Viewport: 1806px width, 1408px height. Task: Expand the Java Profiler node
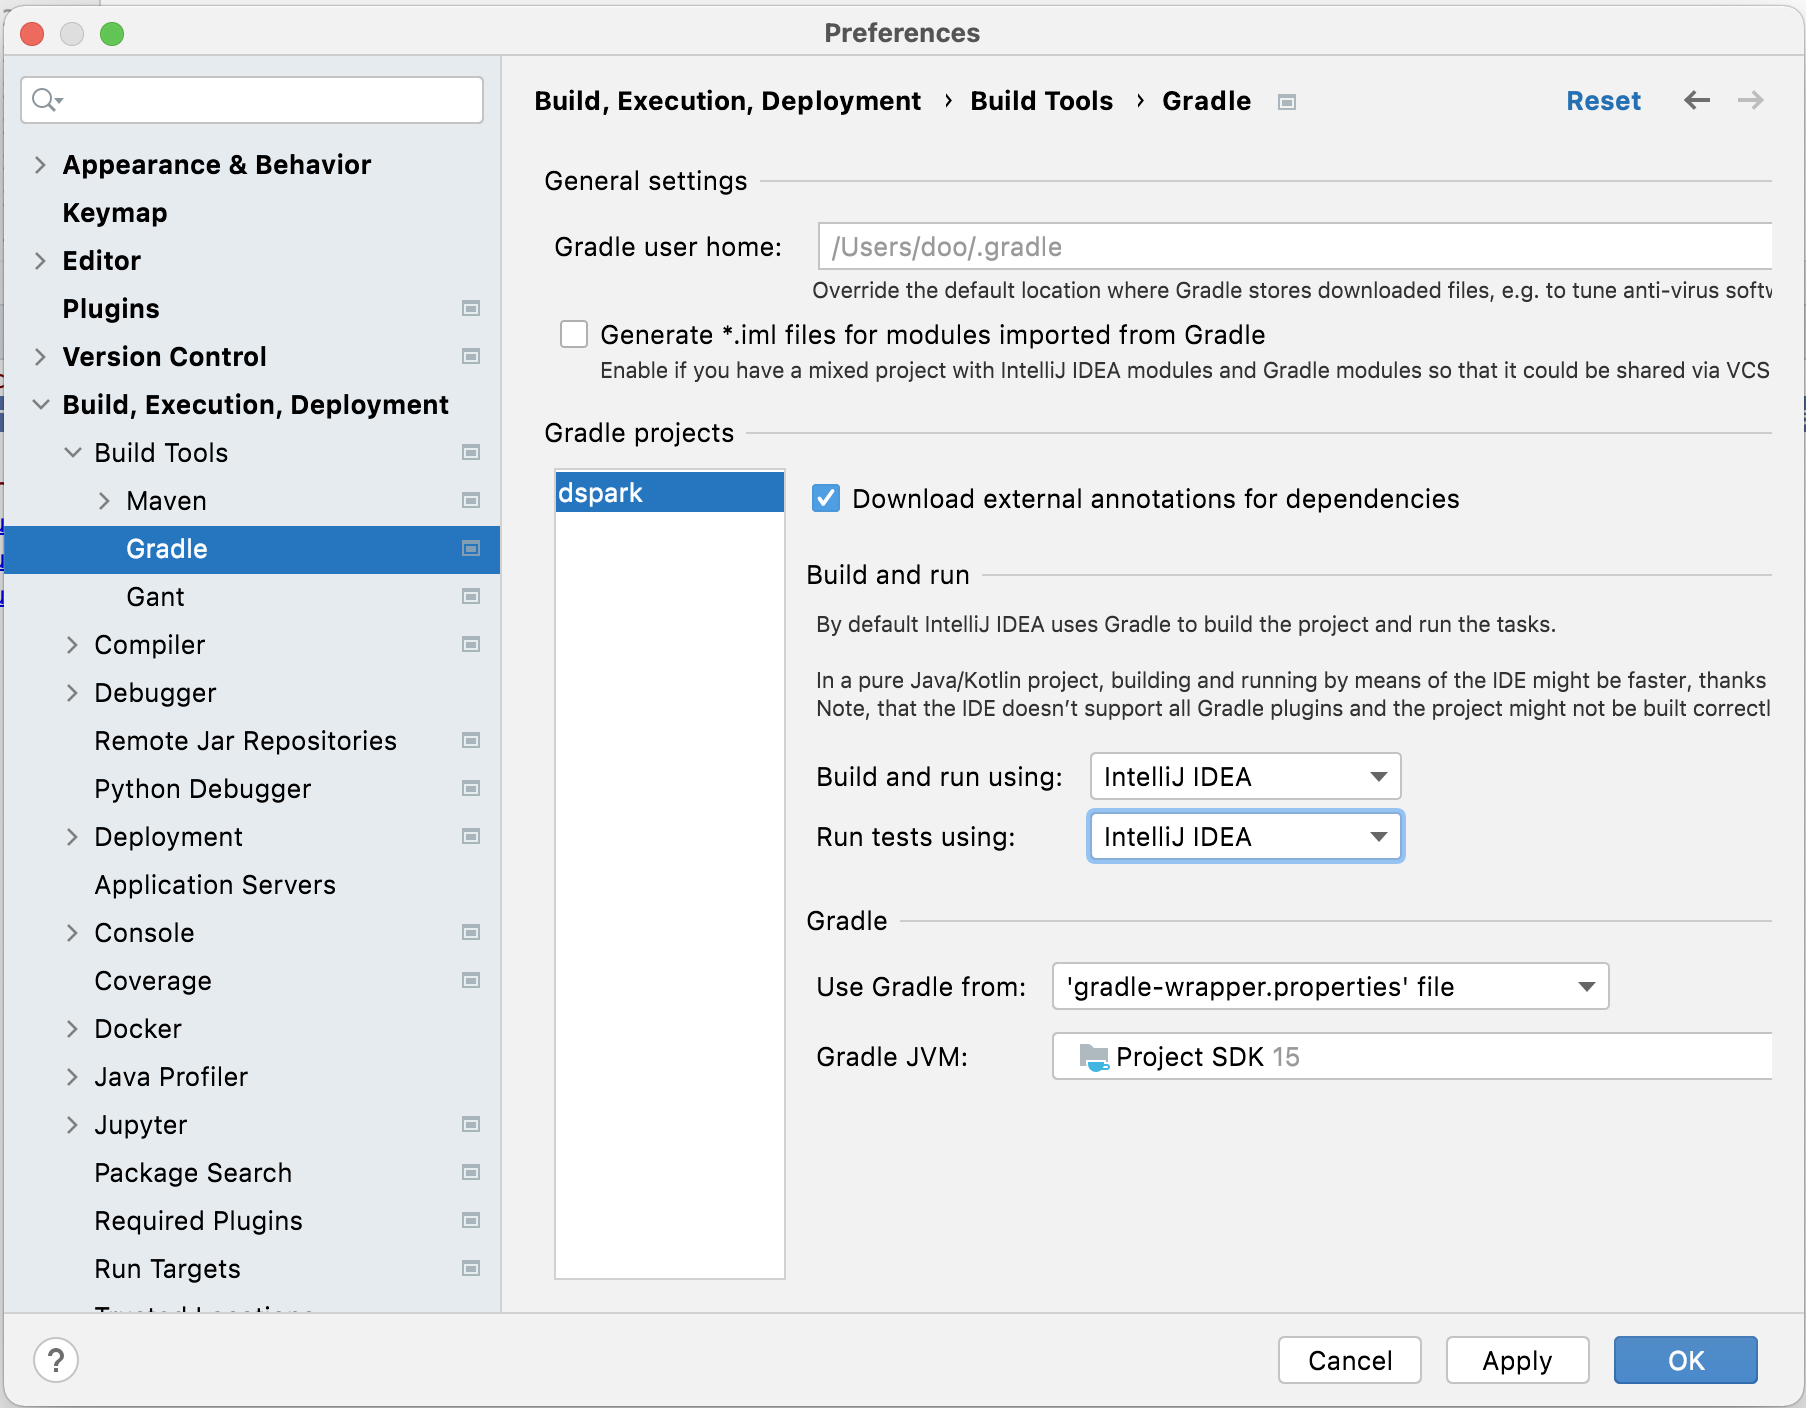(x=72, y=1076)
